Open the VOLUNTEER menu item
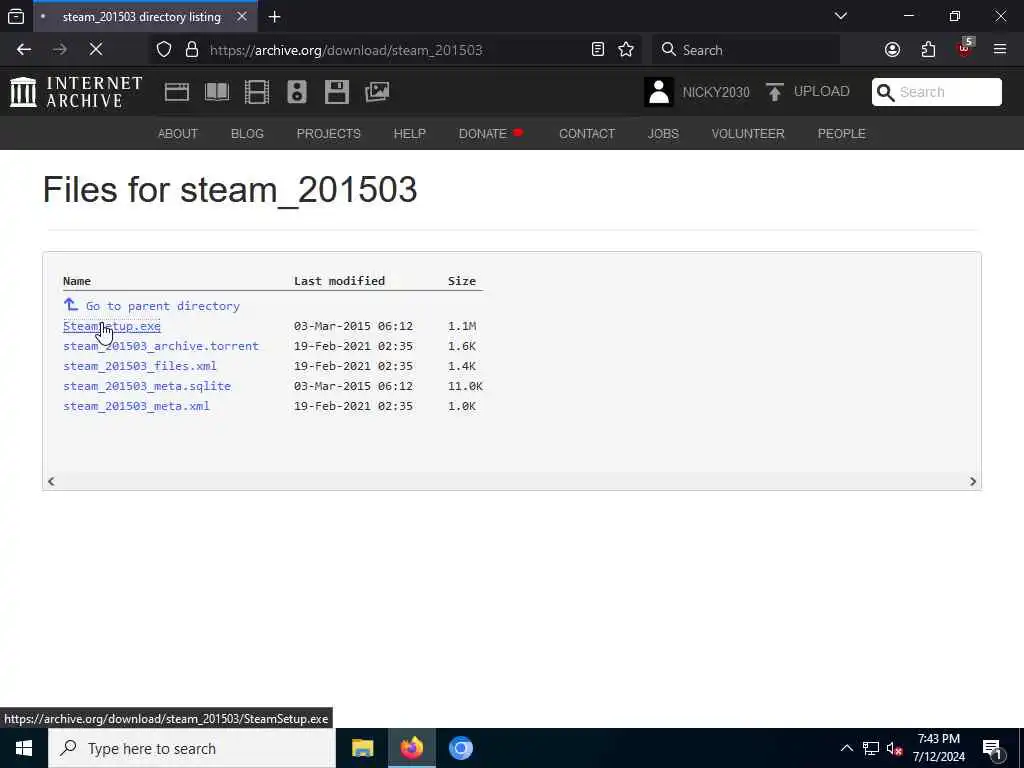The width and height of the screenshot is (1024, 768). [x=748, y=134]
